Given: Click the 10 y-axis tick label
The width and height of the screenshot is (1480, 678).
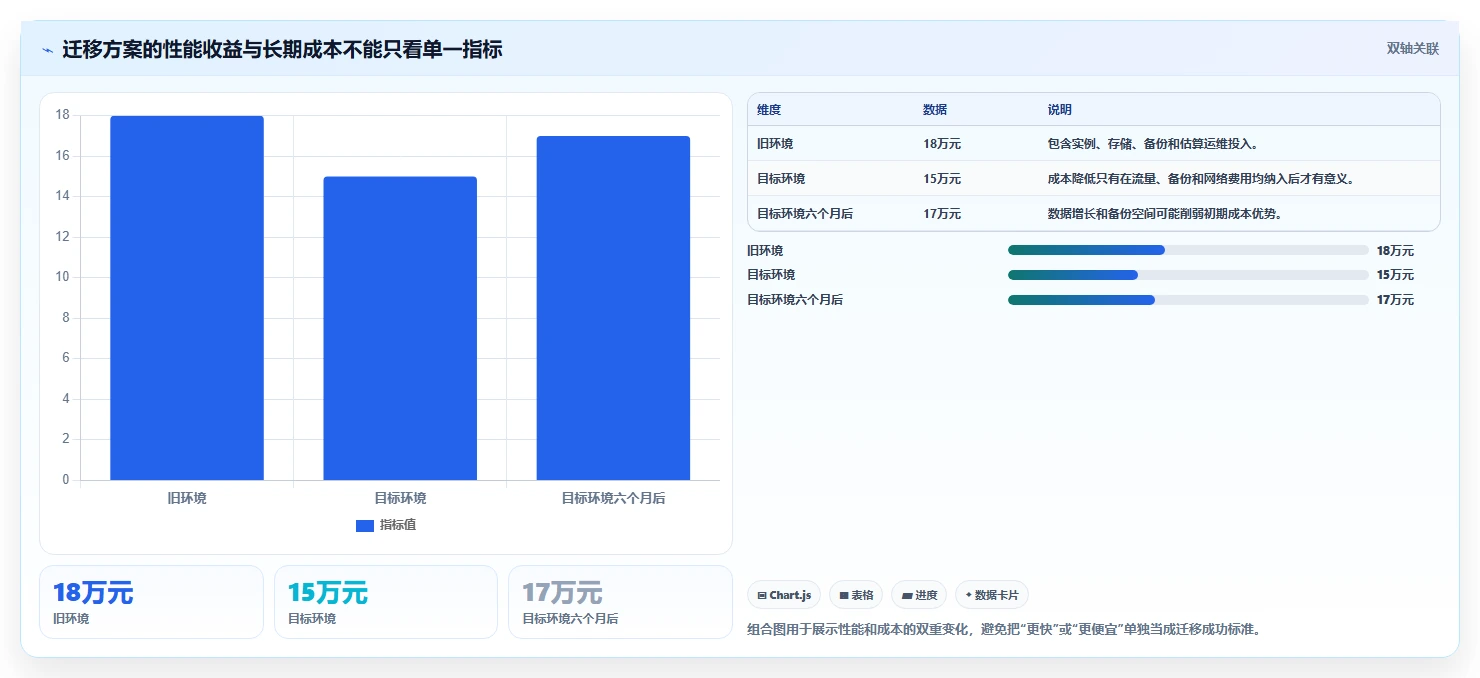Looking at the screenshot, I should click(62, 277).
